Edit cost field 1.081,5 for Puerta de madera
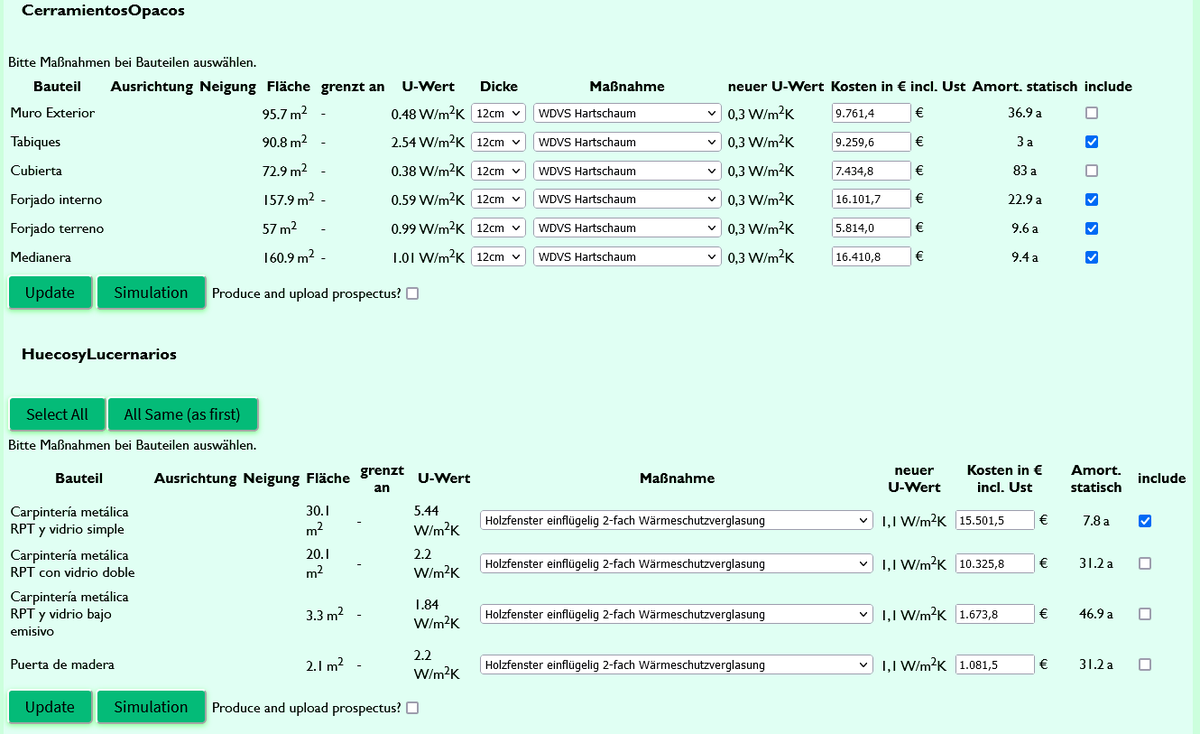 tap(995, 664)
